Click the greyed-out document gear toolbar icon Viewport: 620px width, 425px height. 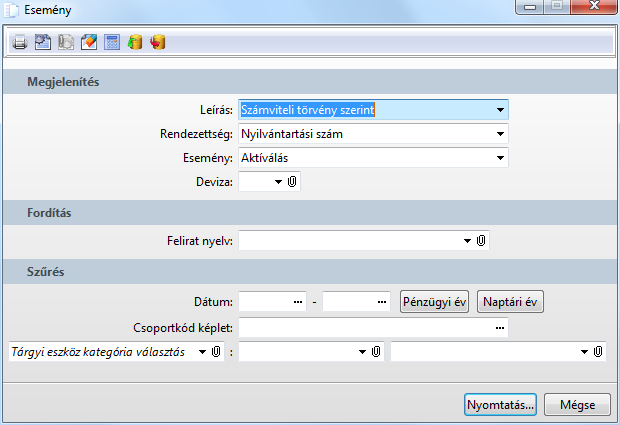66,42
